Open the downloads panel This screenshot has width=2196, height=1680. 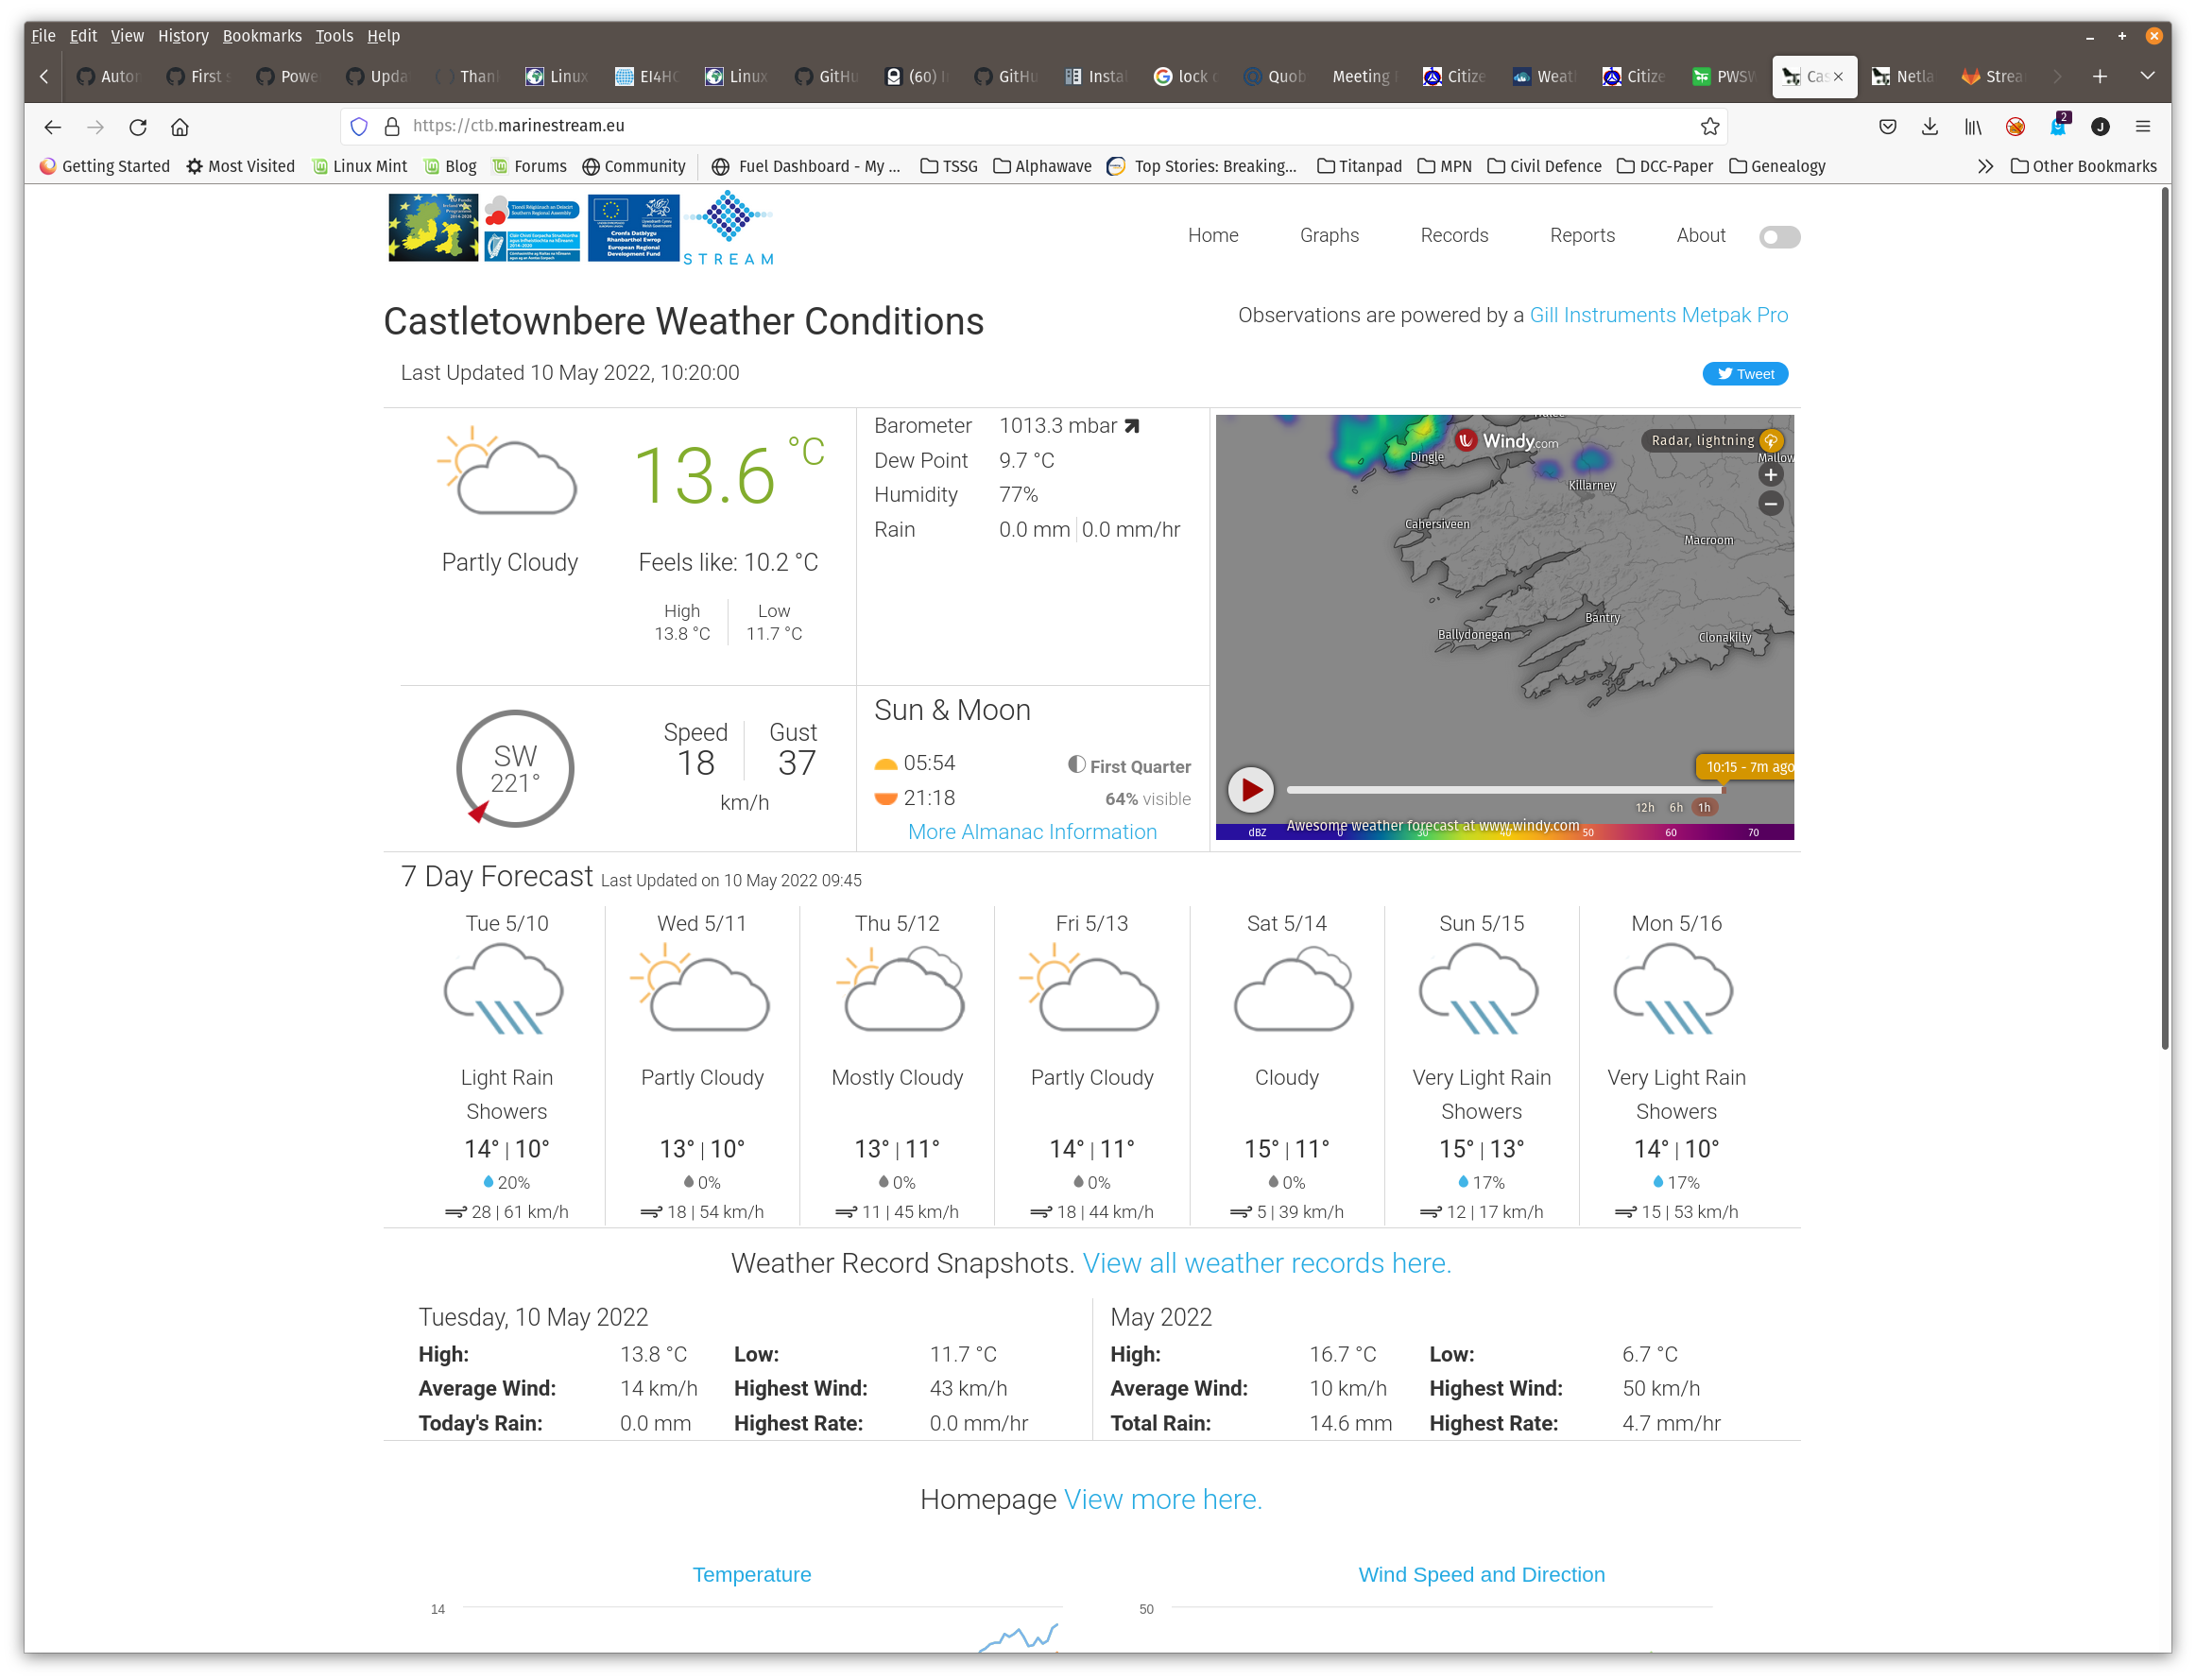(1929, 127)
